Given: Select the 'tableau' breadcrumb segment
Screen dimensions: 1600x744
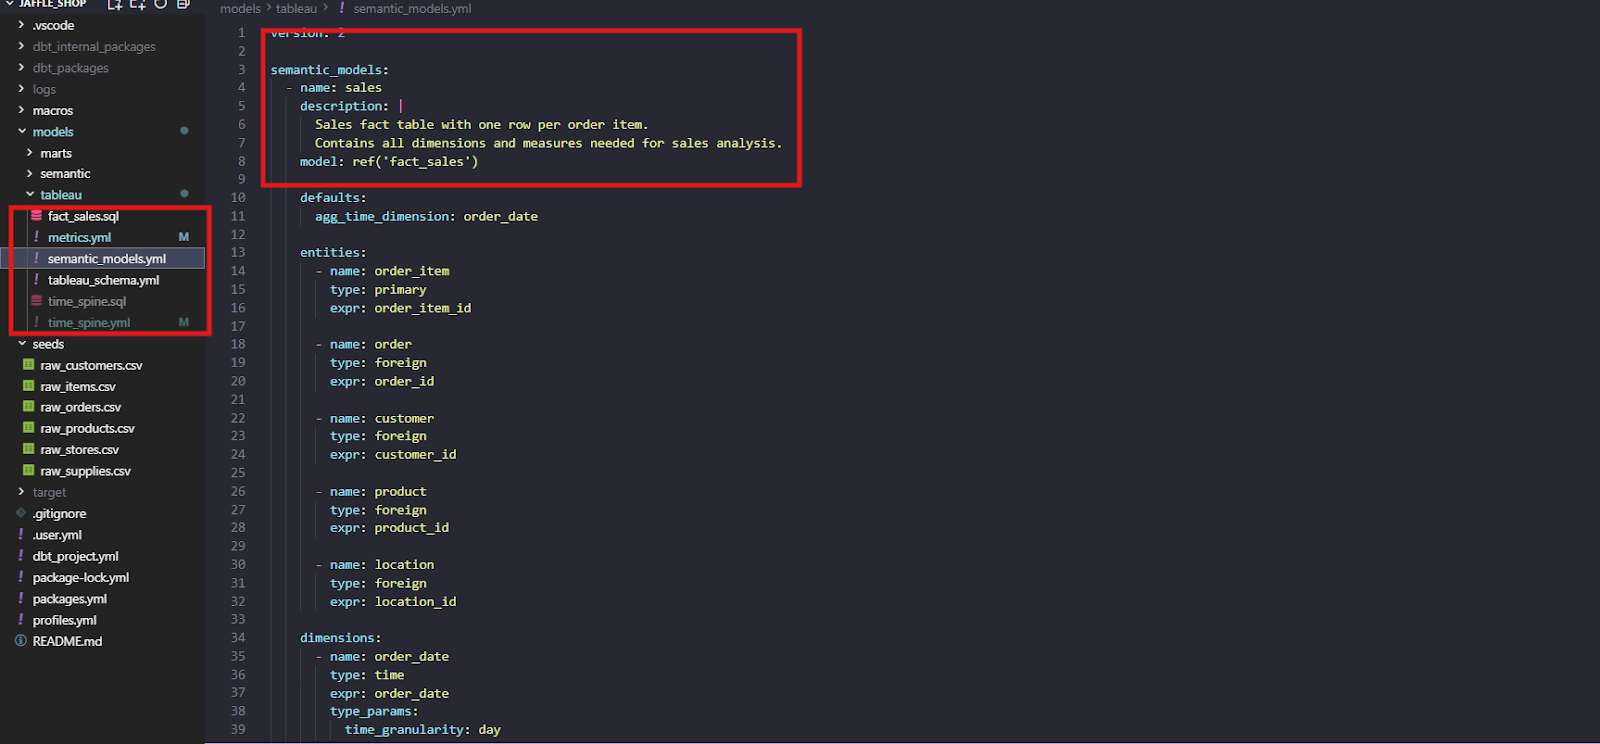Looking at the screenshot, I should pos(296,9).
